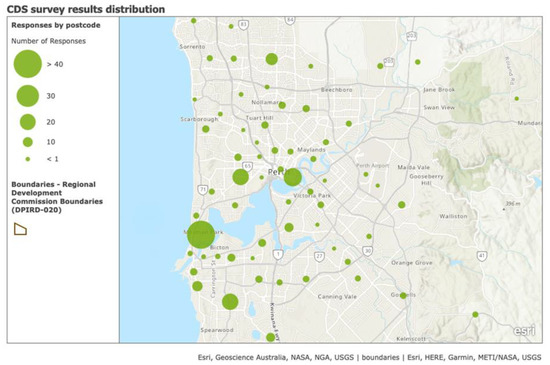Click the esri logo on the map
The width and height of the screenshot is (550, 365).
(524, 330)
